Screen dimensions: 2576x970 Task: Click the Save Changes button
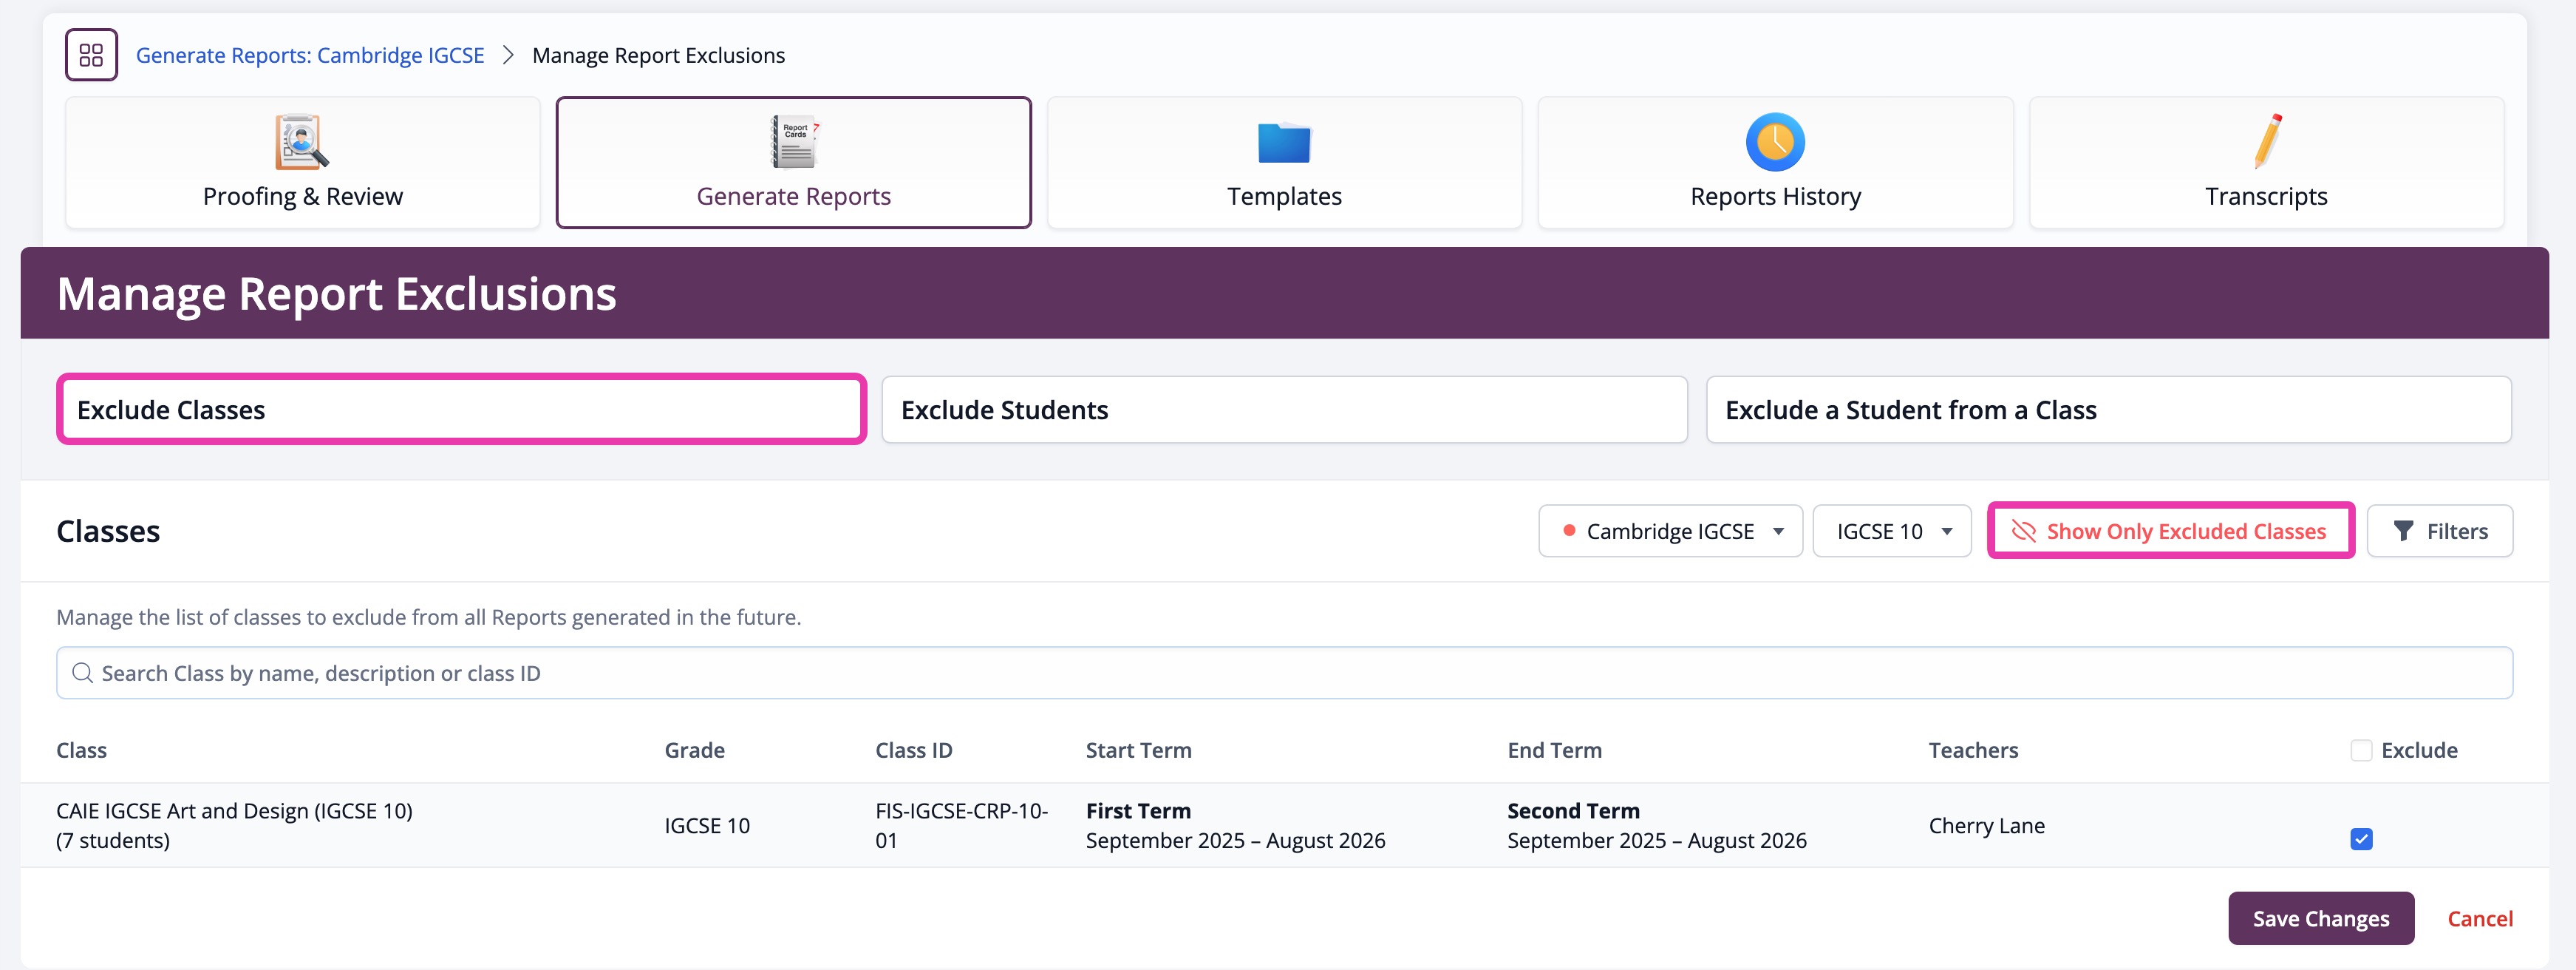pos(2320,918)
